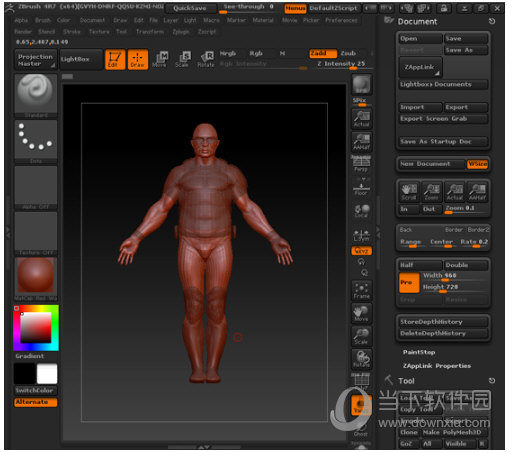Click the AAHalf icon in Document panel
Screen dimensions: 515x452
pyautogui.click(x=477, y=192)
